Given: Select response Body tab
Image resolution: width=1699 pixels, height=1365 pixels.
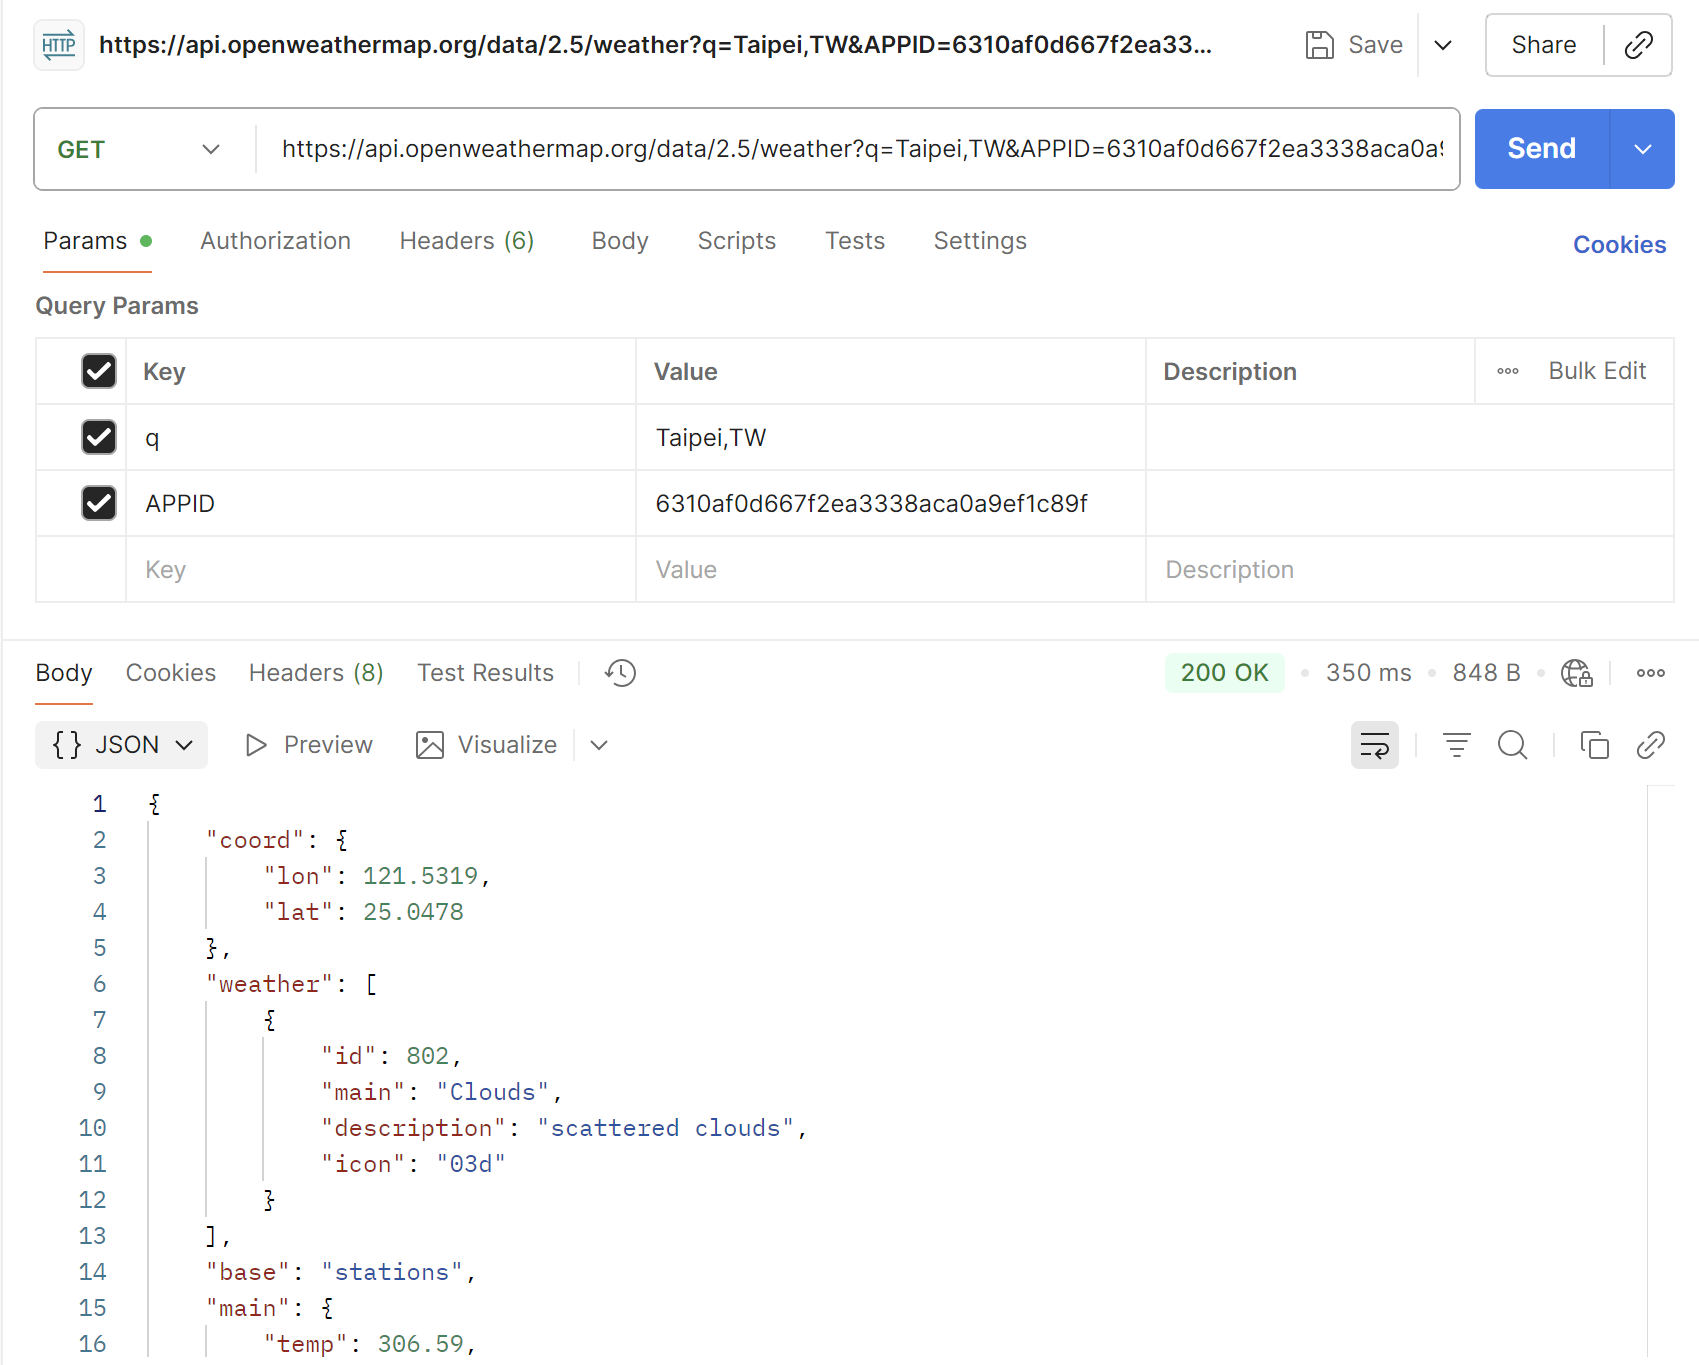Looking at the screenshot, I should point(64,673).
